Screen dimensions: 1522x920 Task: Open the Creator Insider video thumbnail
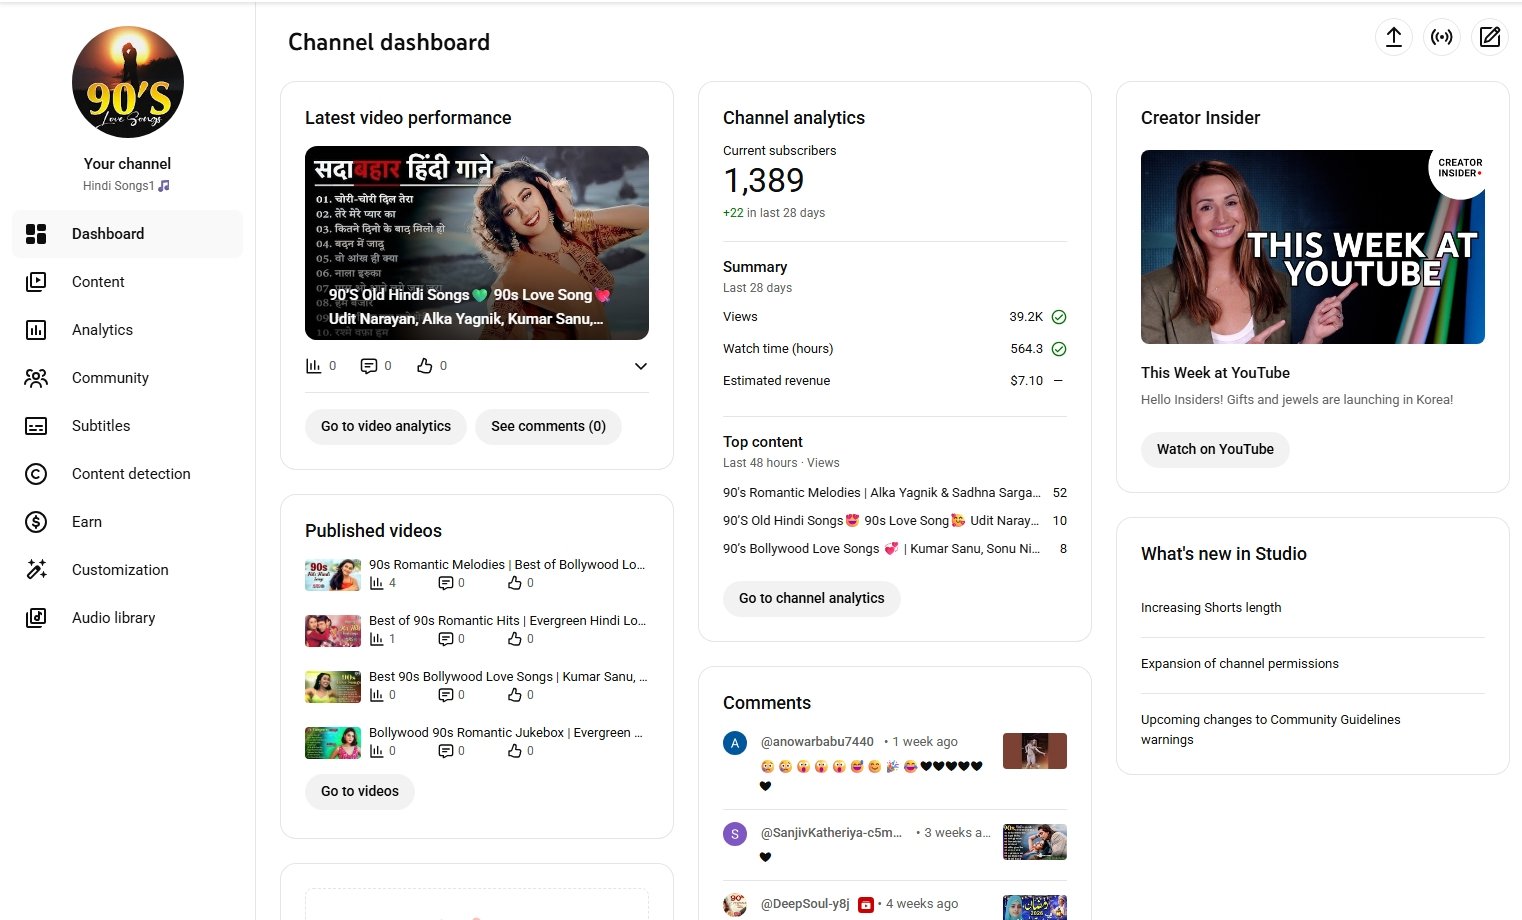pyautogui.click(x=1312, y=247)
